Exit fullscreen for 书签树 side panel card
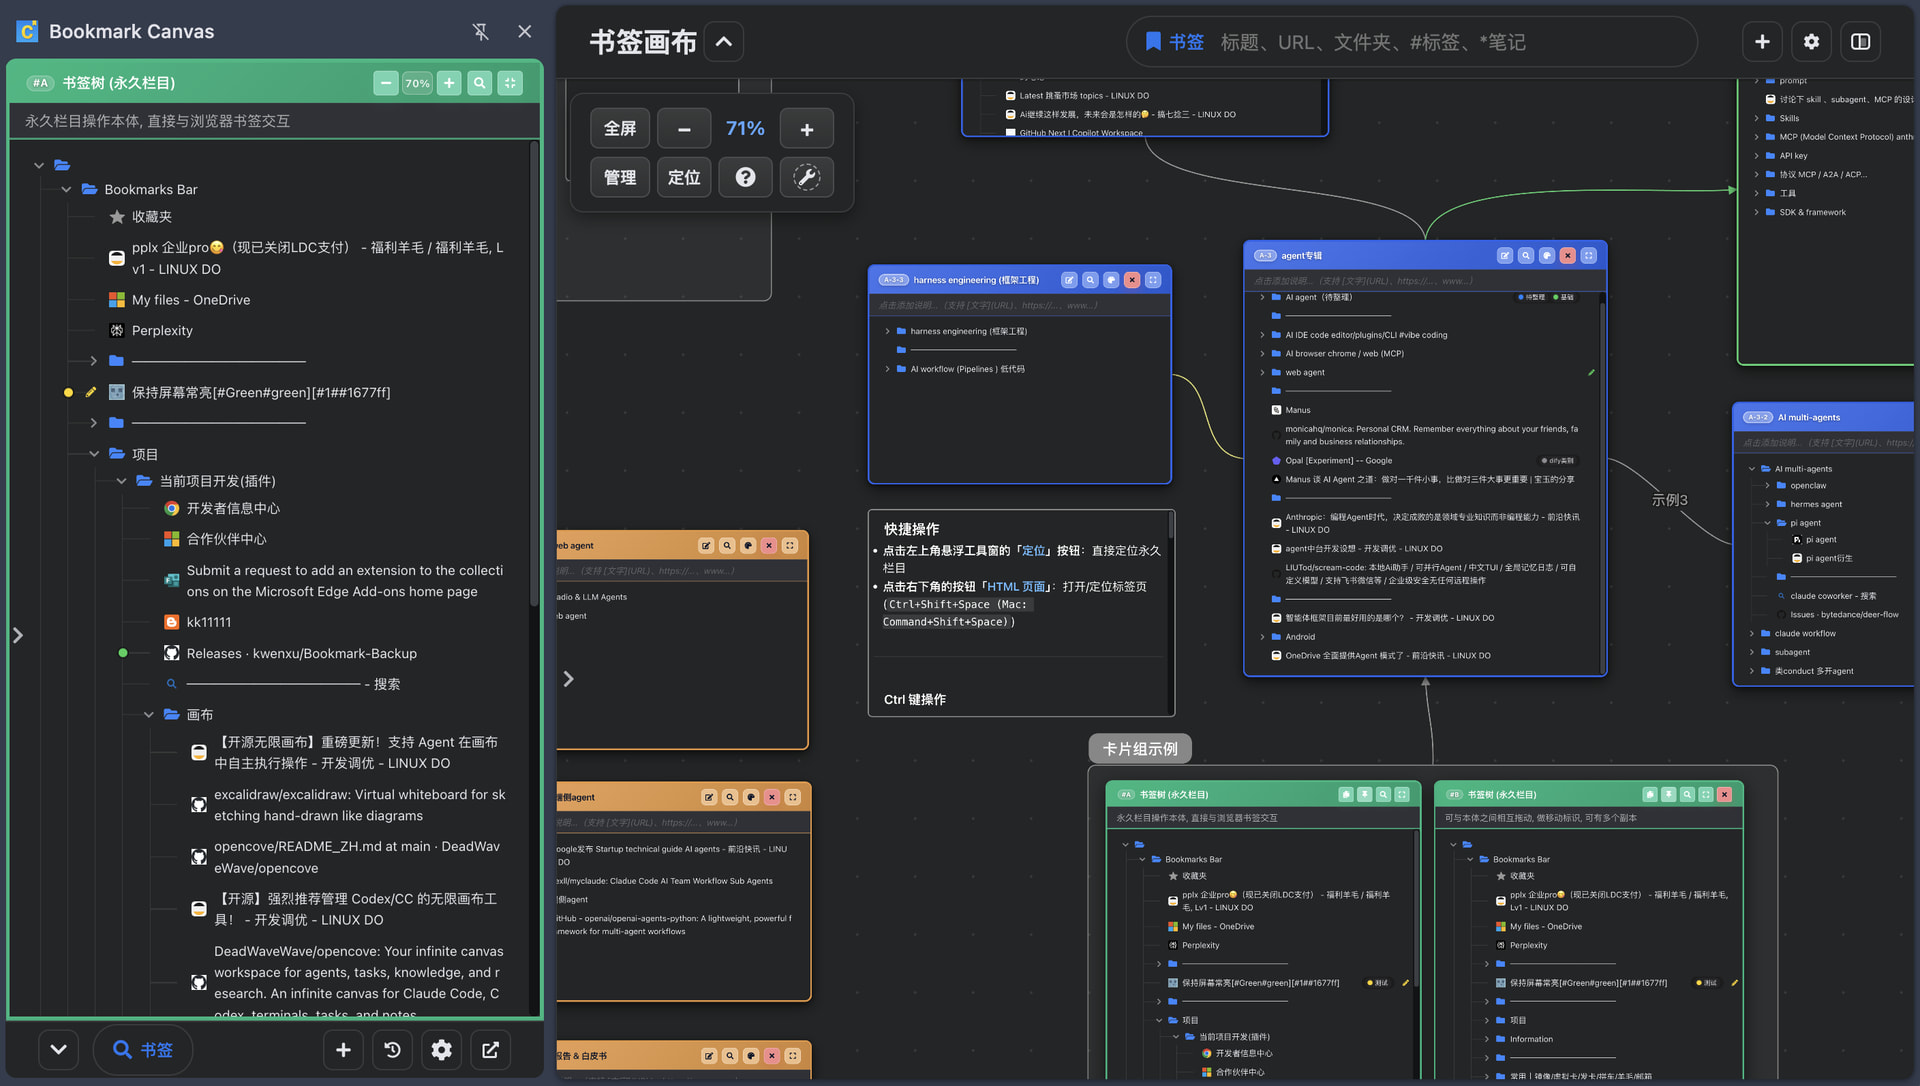This screenshot has width=1920, height=1086. point(511,83)
